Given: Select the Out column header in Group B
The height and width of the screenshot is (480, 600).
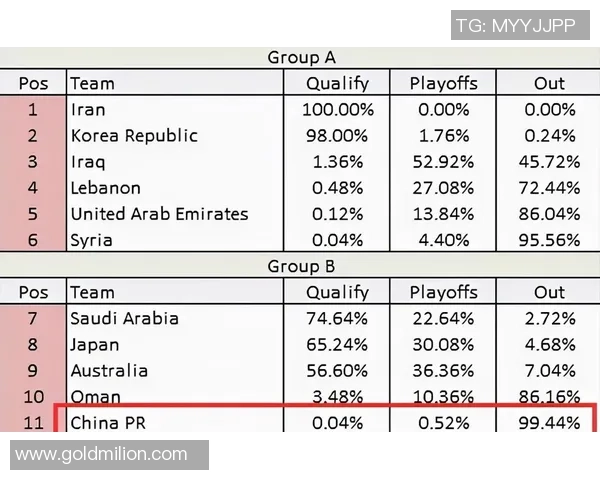Looking at the screenshot, I should 549,293.
